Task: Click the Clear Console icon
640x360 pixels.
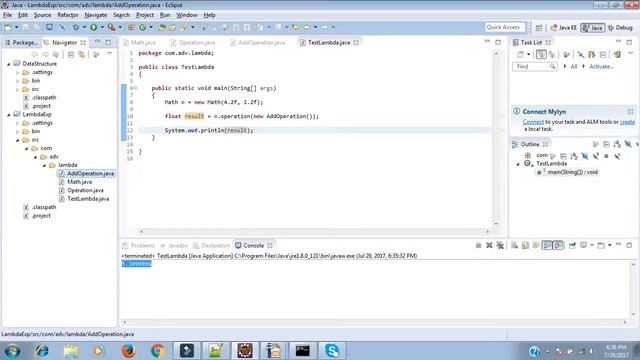Action: [514, 245]
